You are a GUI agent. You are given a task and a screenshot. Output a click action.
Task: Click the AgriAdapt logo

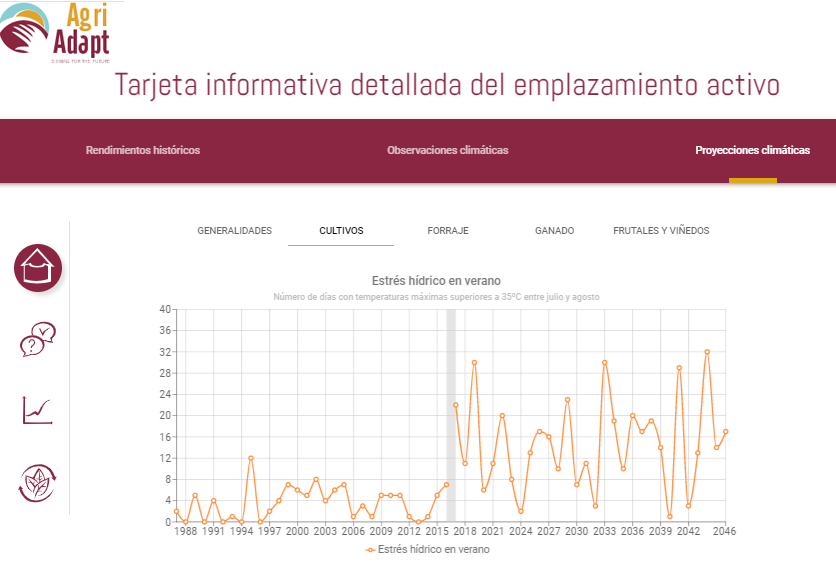click(55, 33)
